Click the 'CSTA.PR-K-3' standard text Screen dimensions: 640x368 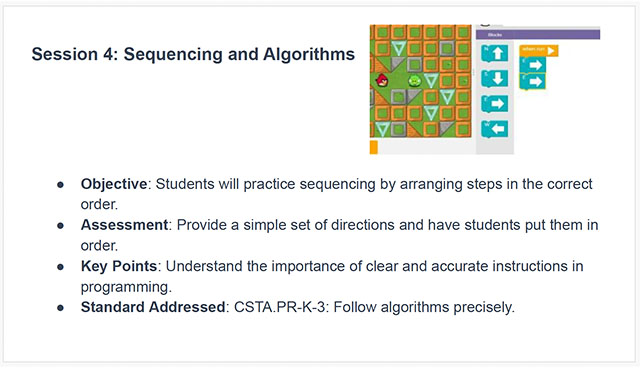tap(279, 307)
